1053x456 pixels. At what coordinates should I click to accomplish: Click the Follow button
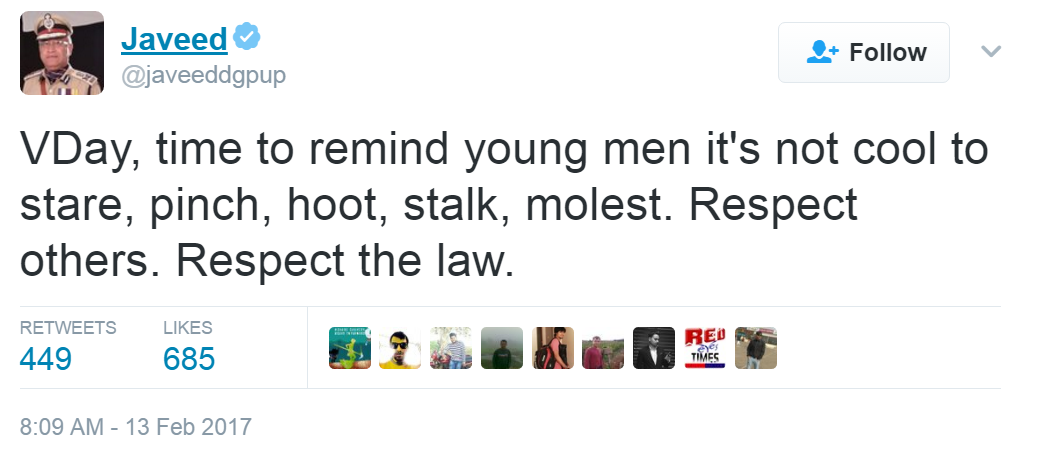864,52
